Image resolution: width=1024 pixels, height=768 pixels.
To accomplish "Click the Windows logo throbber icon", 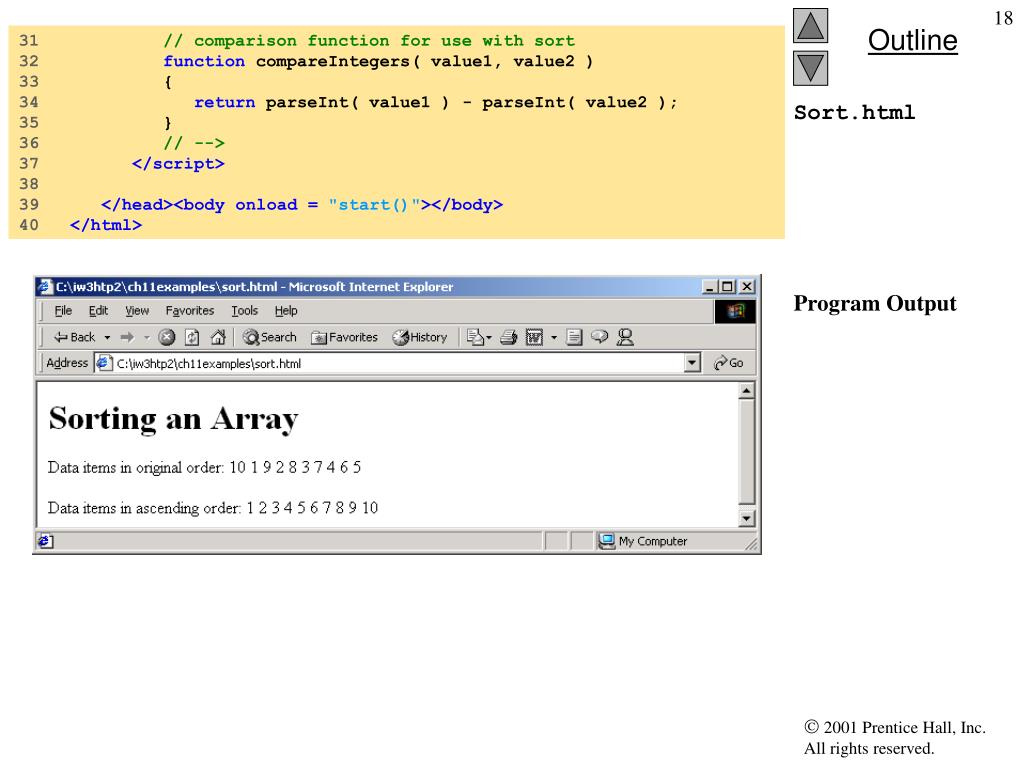I will click(x=735, y=312).
